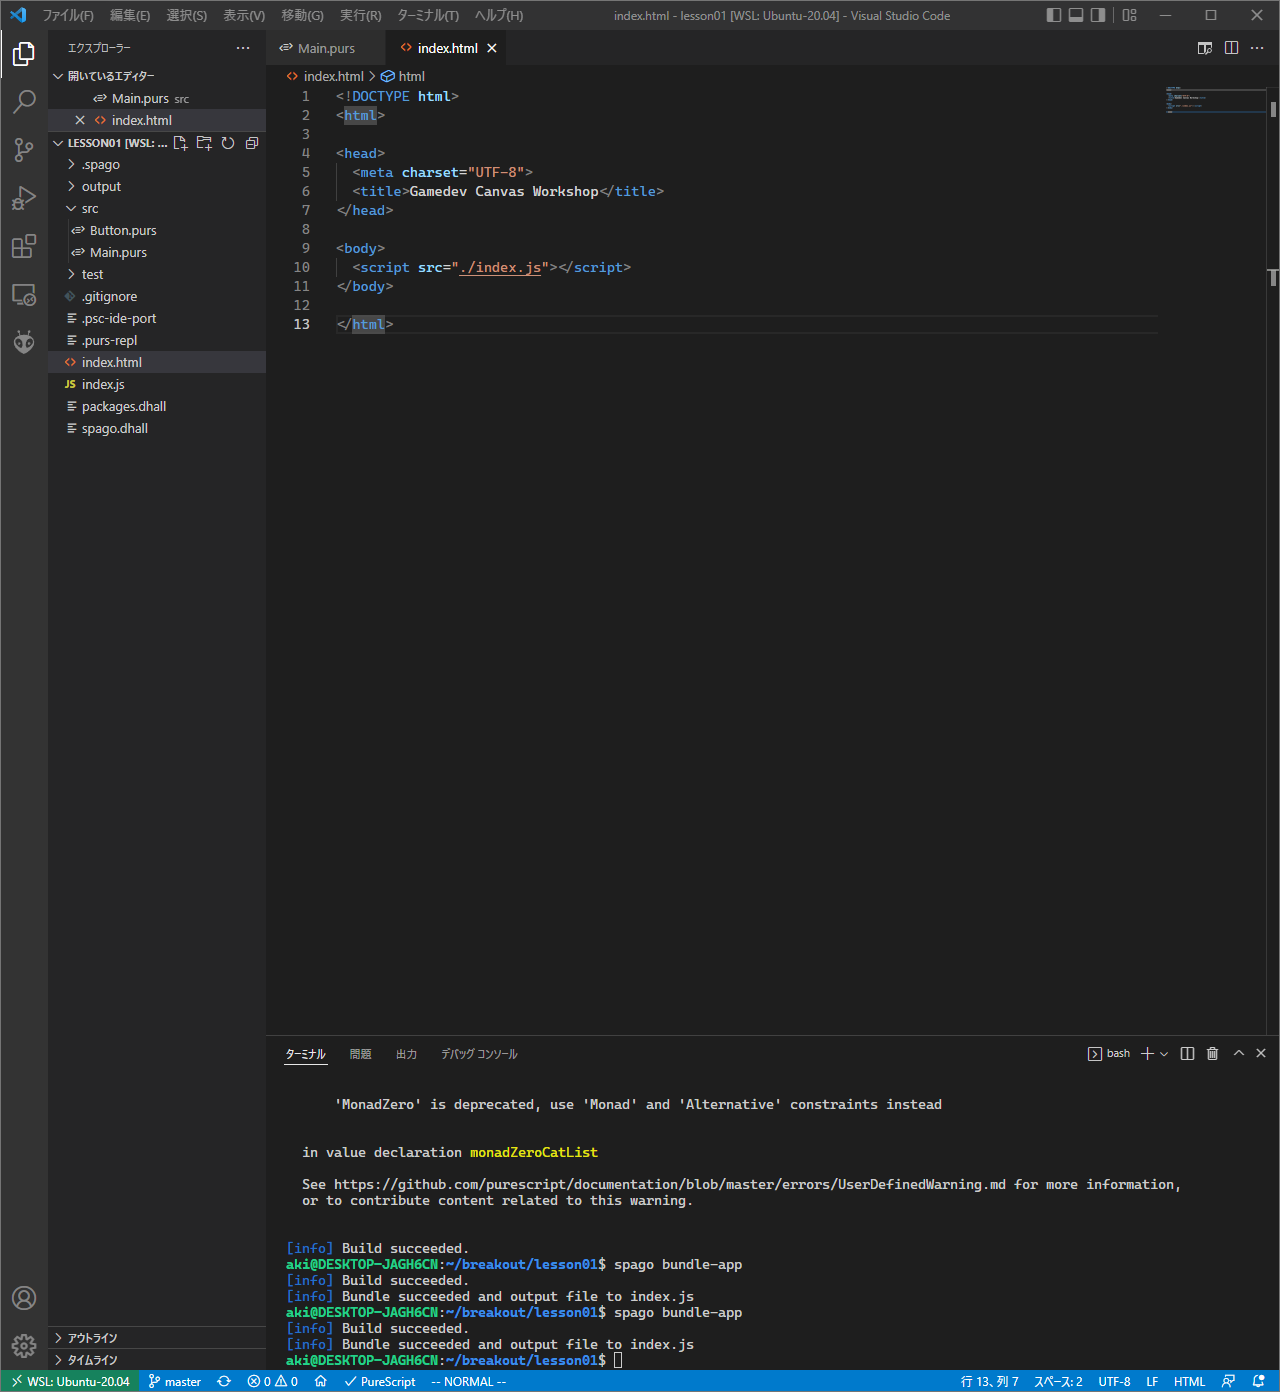Split the editor to the right

click(1231, 48)
